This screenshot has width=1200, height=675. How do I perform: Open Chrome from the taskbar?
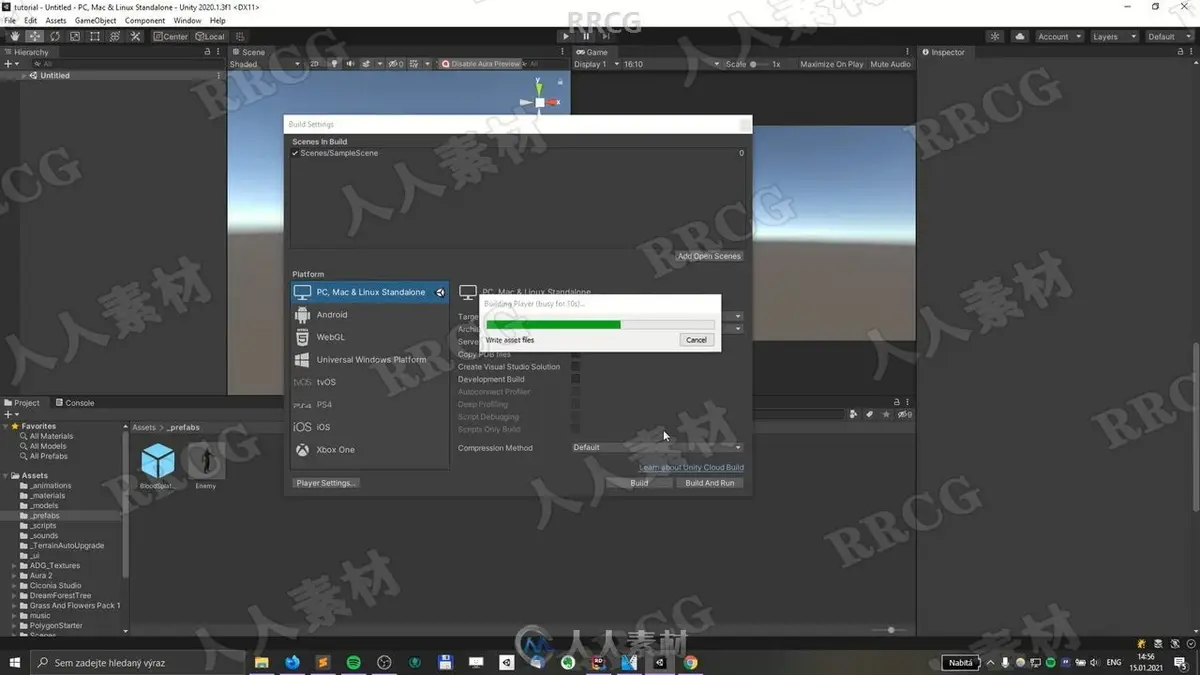690,662
